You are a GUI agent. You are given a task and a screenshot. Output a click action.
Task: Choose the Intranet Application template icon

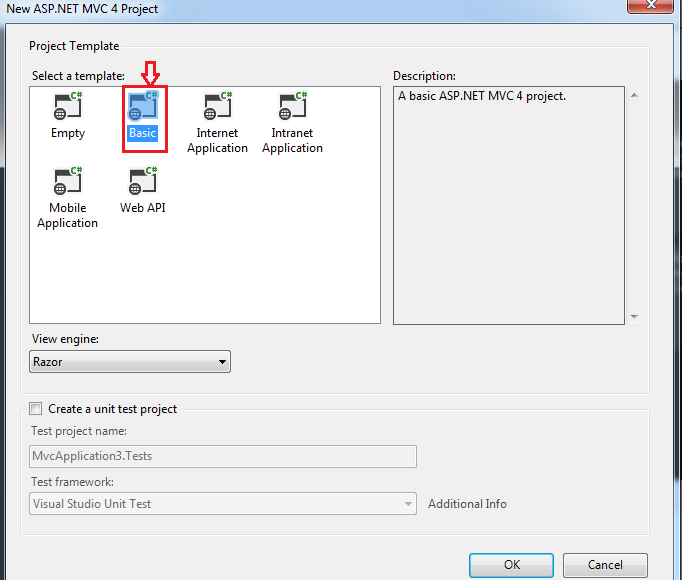coord(292,106)
